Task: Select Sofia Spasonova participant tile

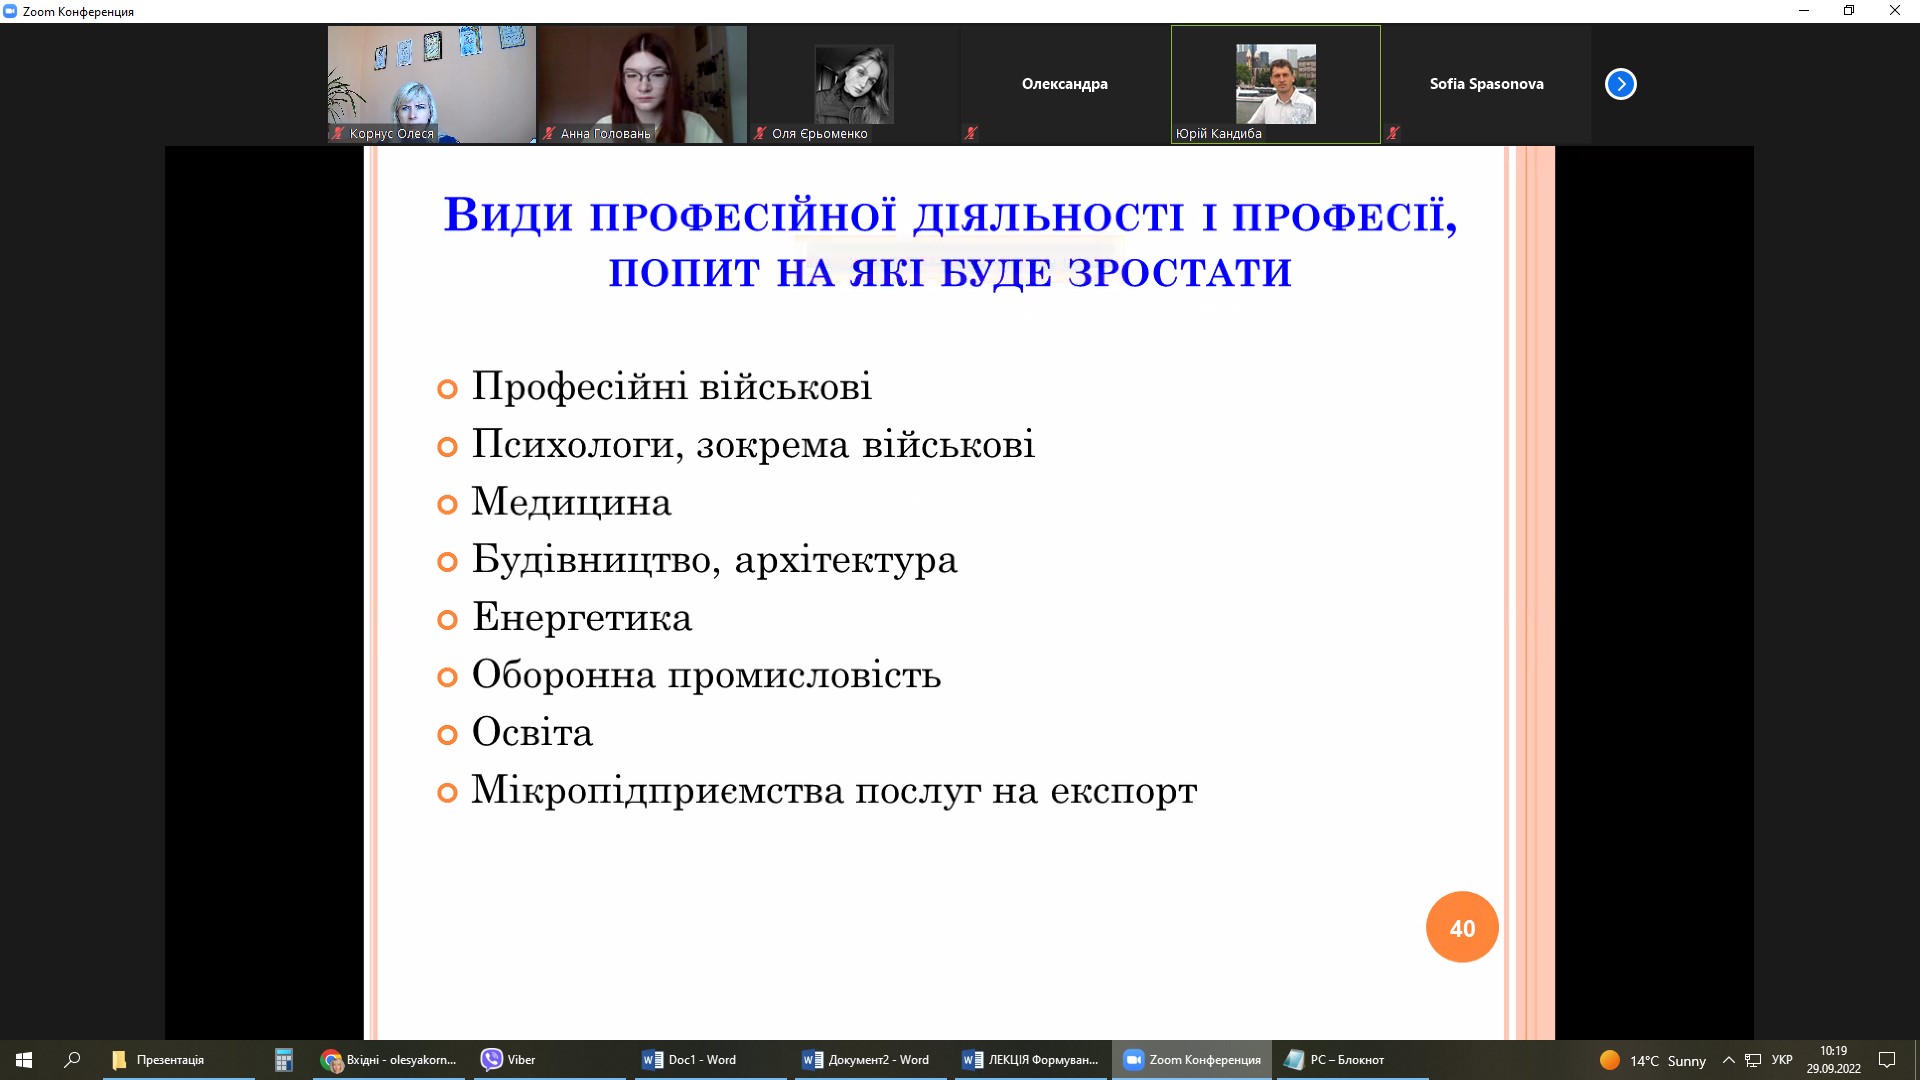Action: coord(1486,84)
